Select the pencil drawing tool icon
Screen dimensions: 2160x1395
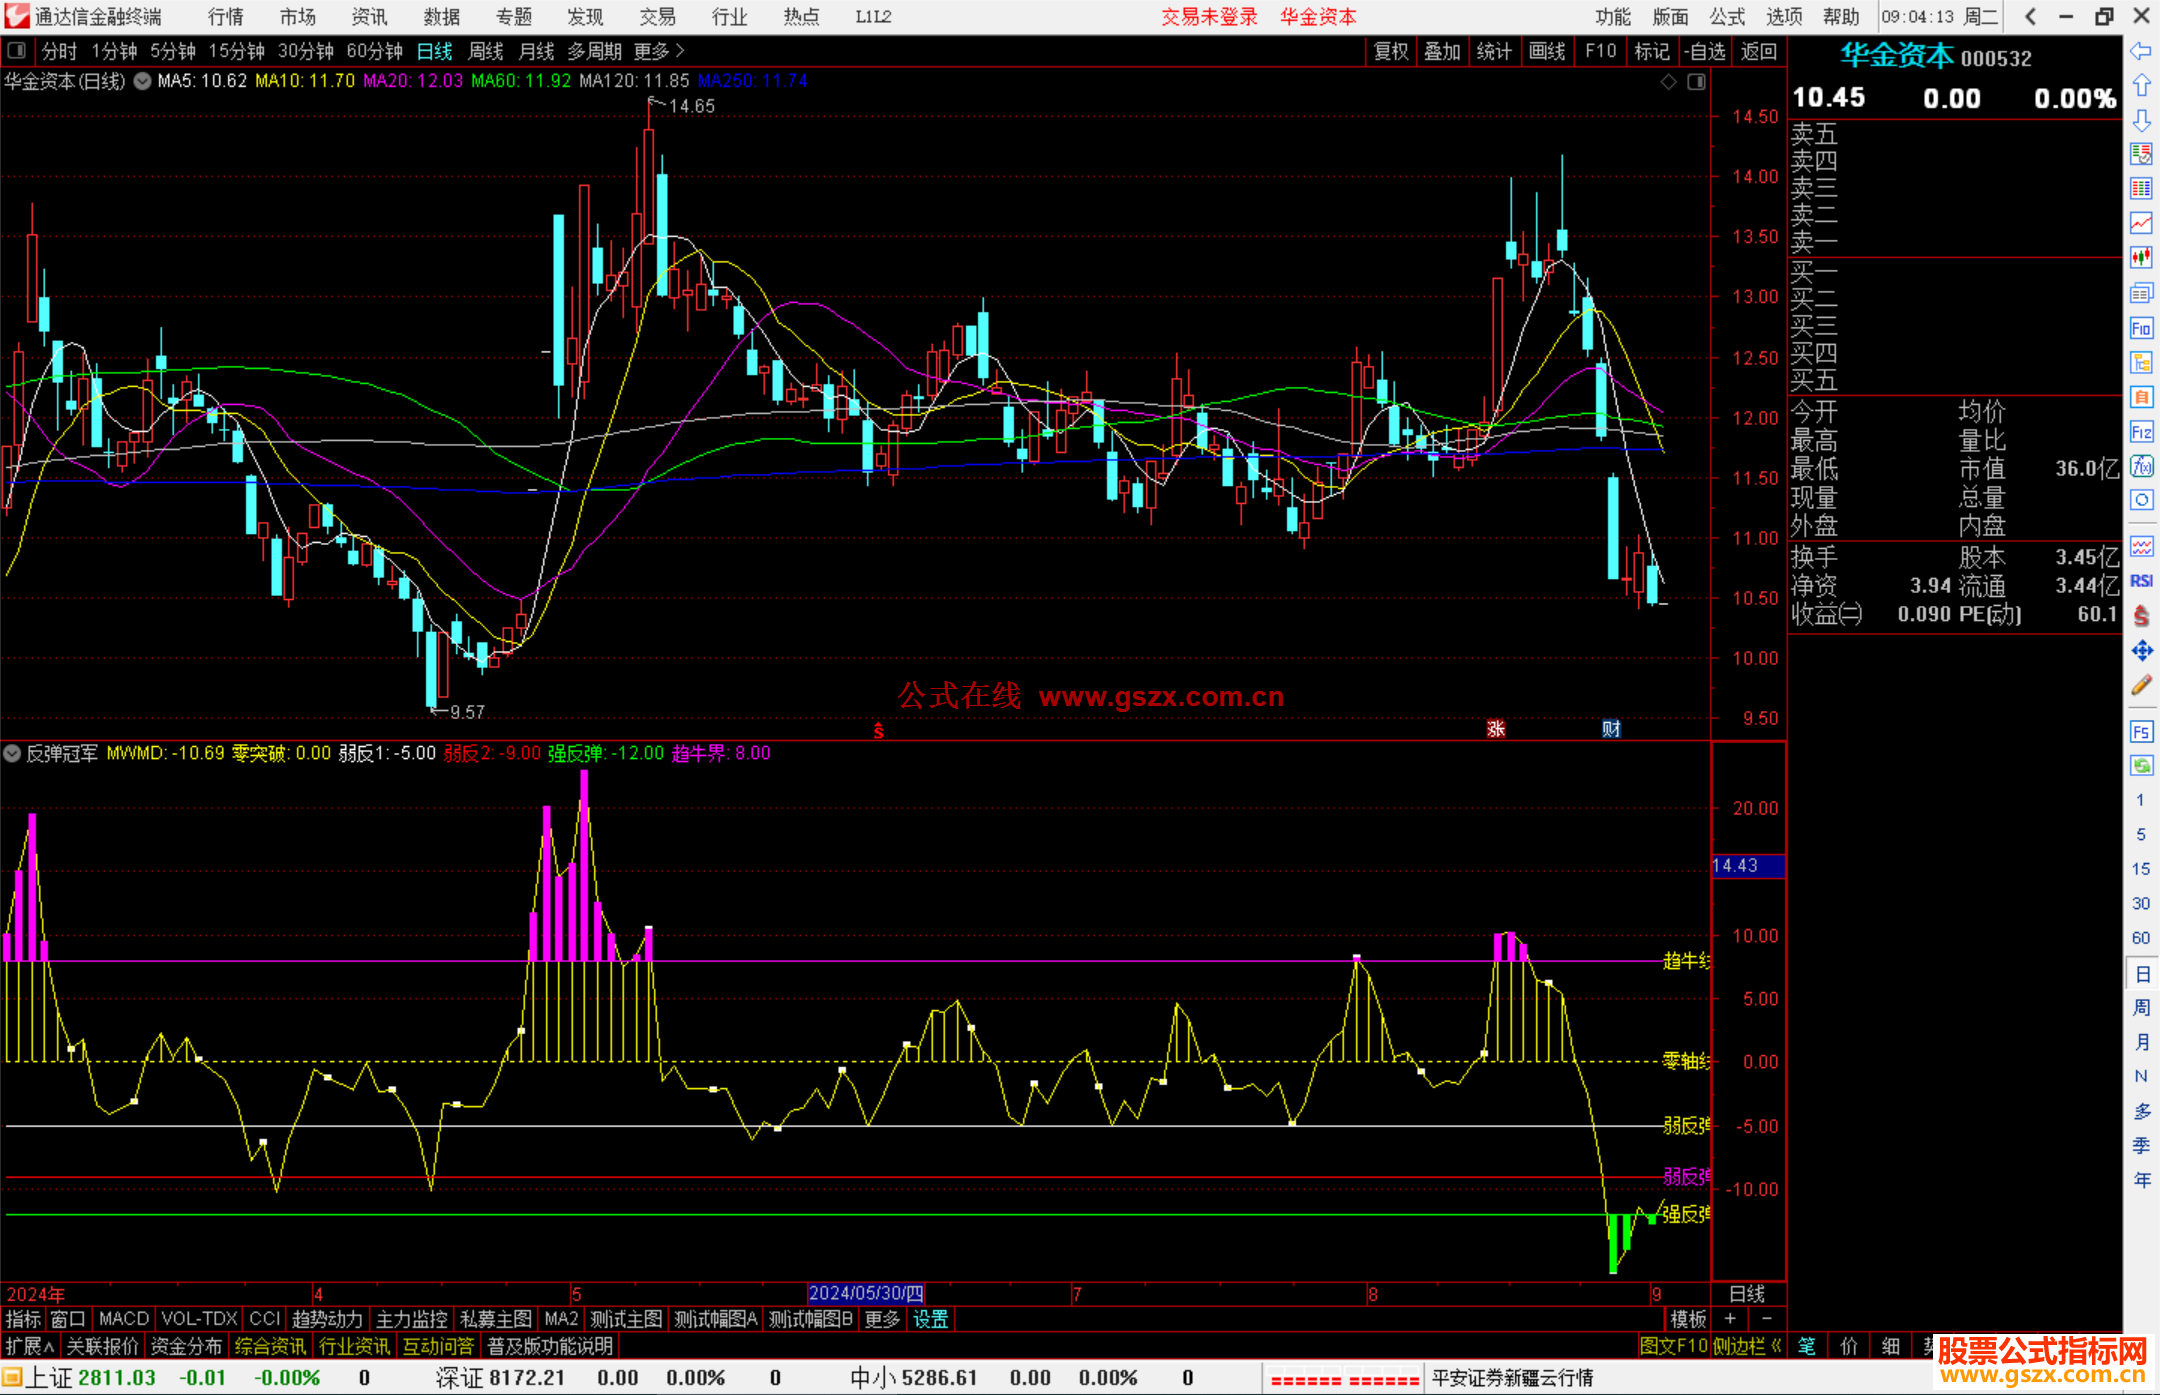point(2141,685)
